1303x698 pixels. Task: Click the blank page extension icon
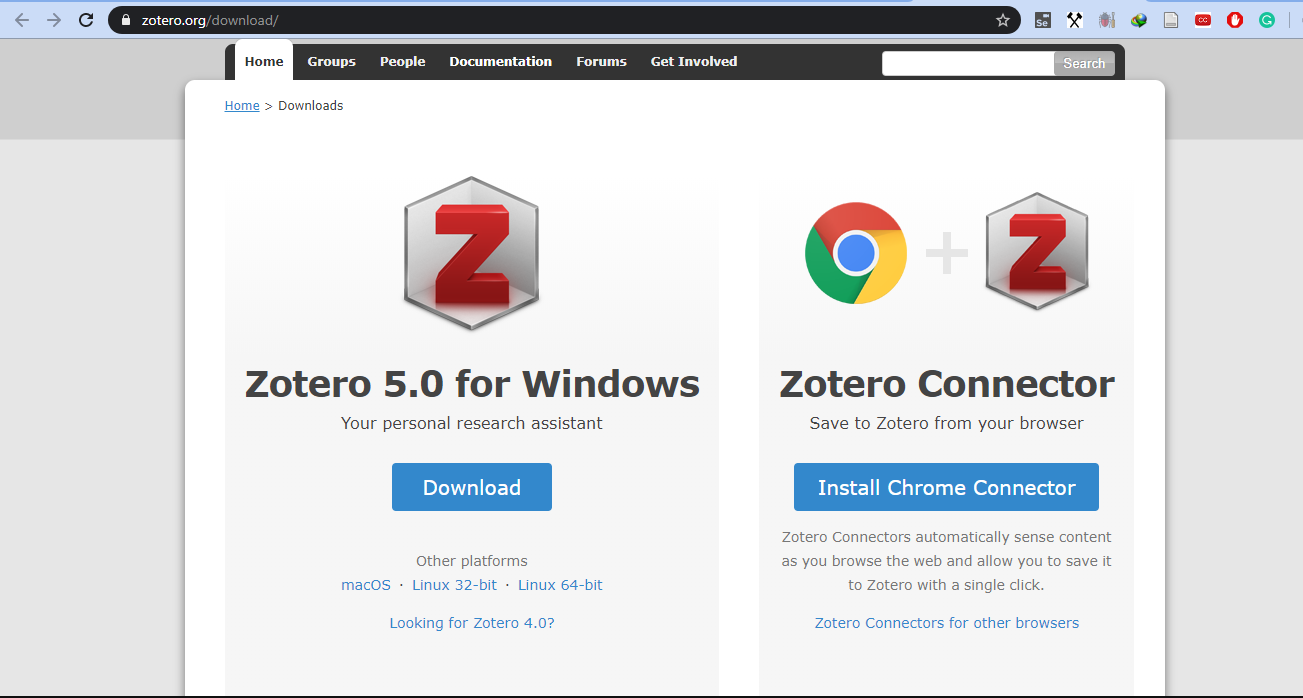coord(1171,20)
